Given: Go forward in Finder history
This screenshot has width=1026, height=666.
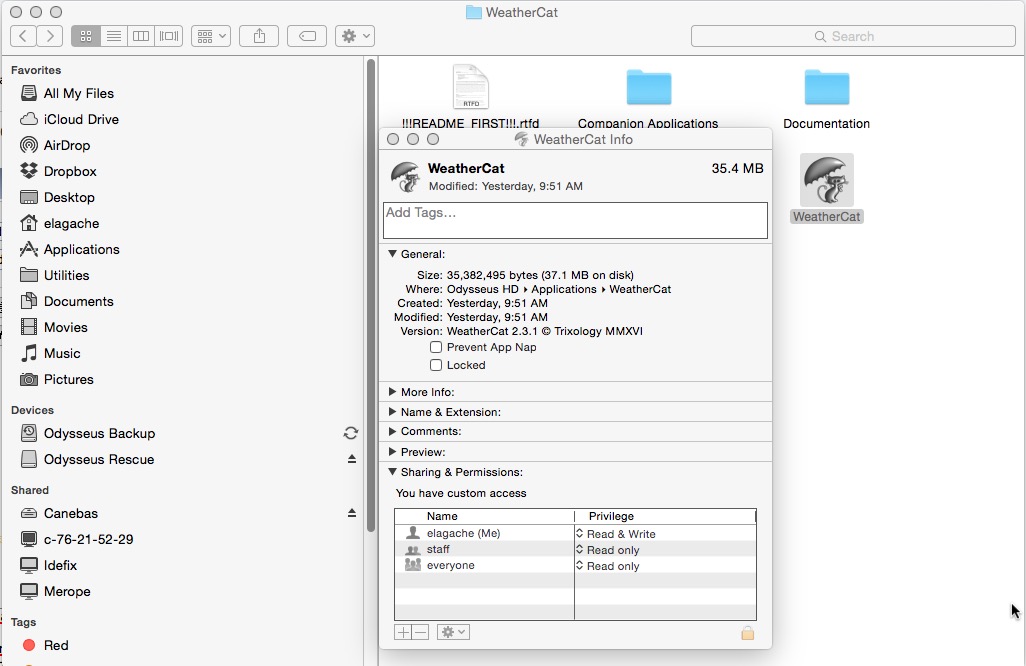Looking at the screenshot, I should 50,36.
